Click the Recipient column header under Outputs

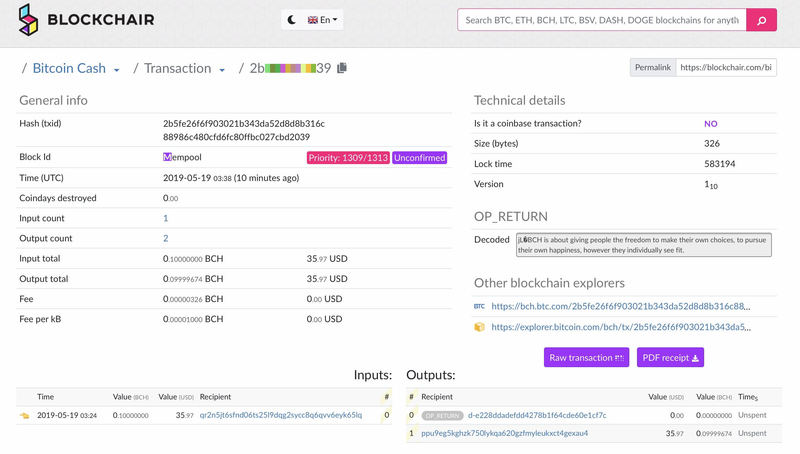click(437, 397)
